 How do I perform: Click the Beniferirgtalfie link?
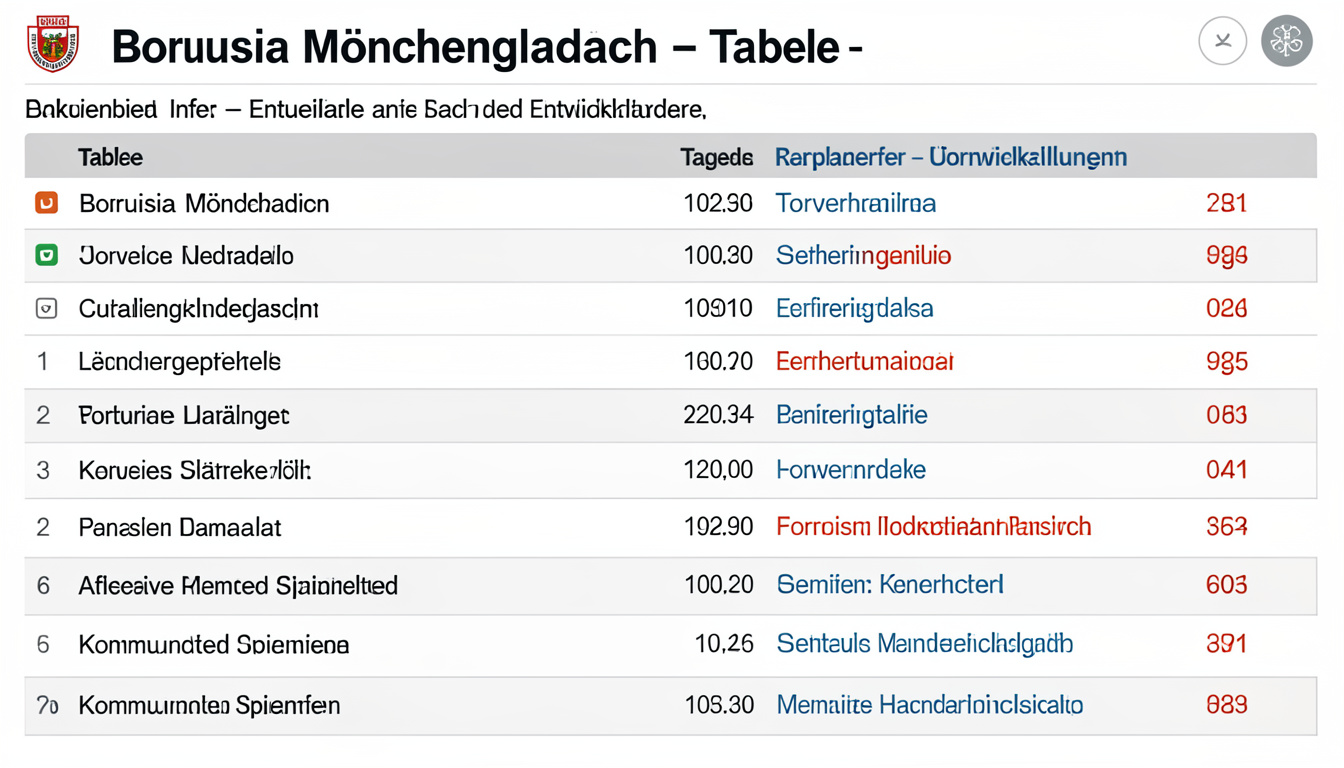tap(852, 414)
